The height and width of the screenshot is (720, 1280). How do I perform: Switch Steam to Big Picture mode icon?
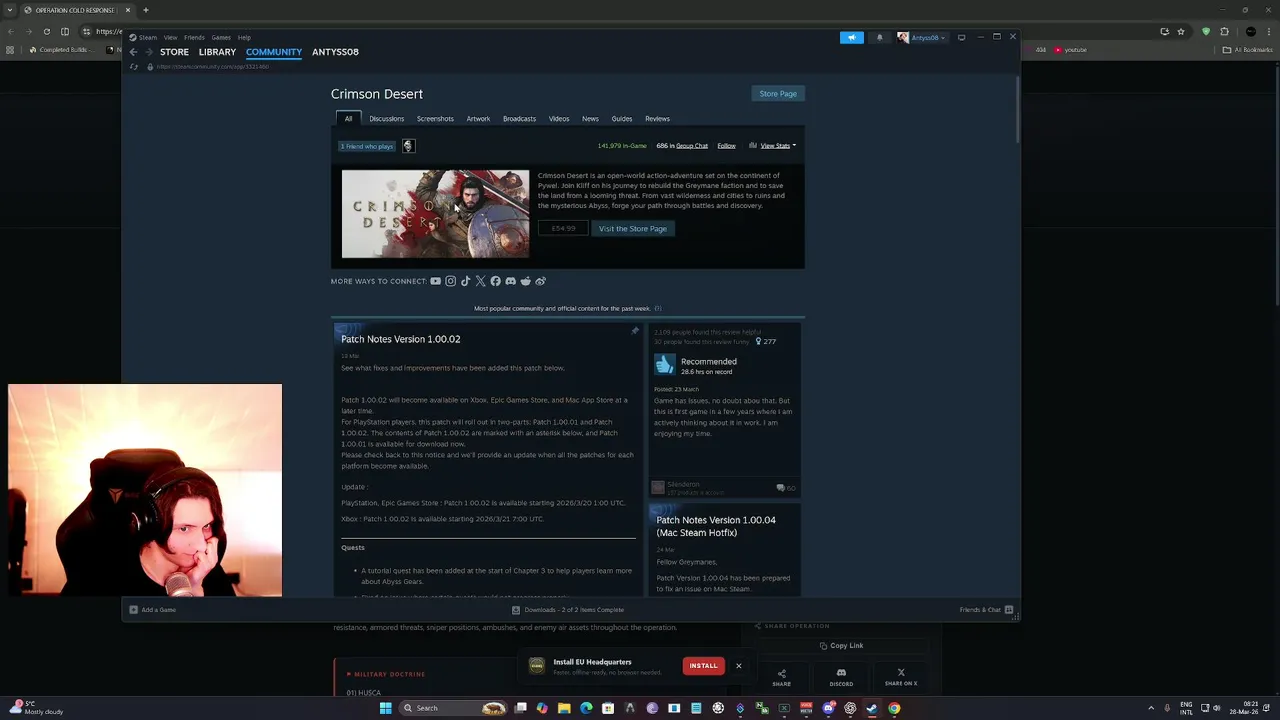tap(961, 38)
